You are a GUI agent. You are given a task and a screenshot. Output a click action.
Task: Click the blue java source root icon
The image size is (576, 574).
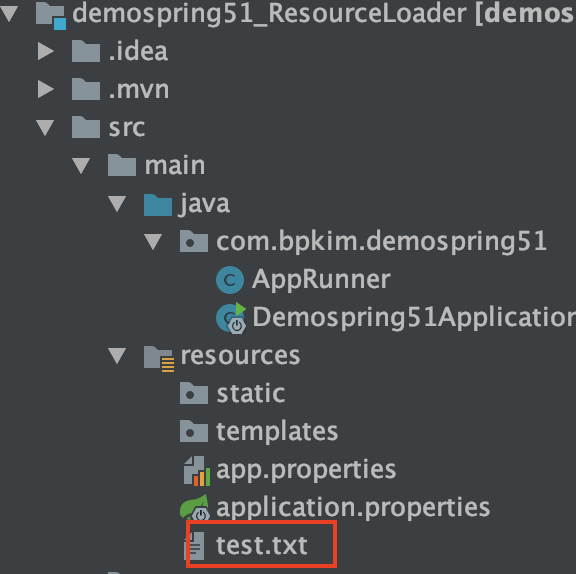(158, 205)
